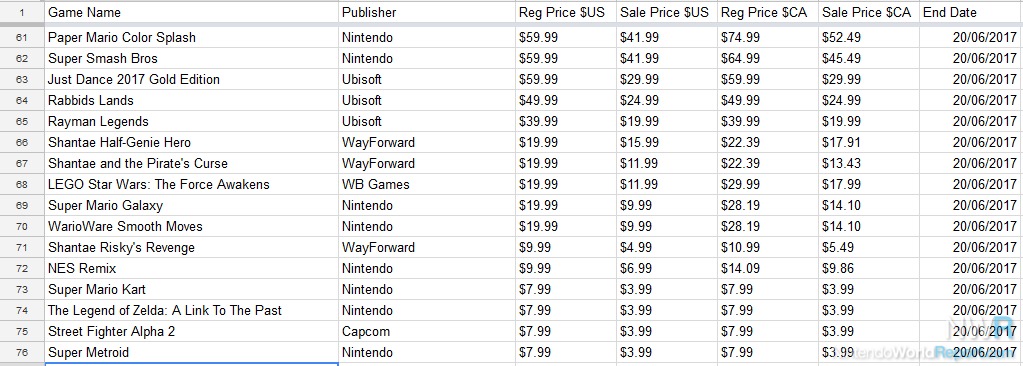1023x366 pixels.
Task: Select the NES Remix cell
Action: (x=191, y=268)
